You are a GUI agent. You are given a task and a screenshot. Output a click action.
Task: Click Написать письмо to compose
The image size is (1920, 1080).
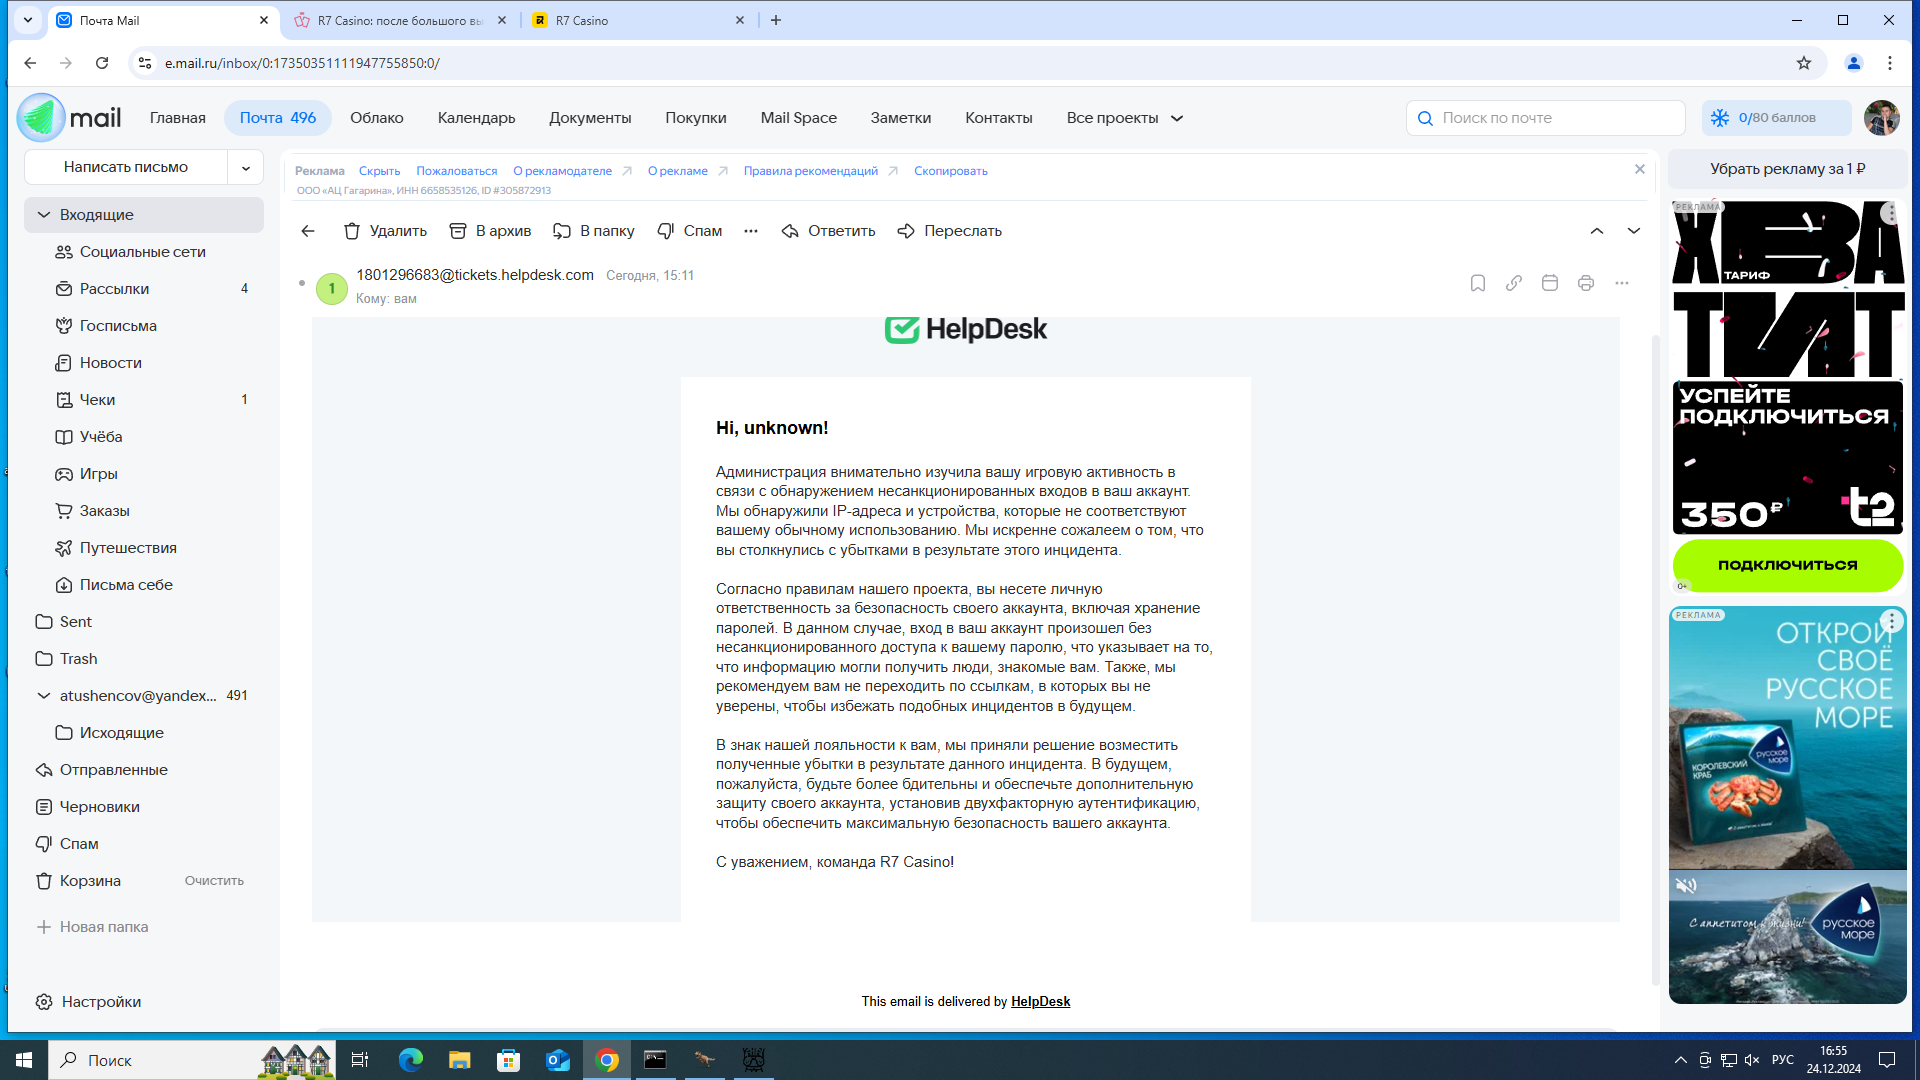coord(126,168)
